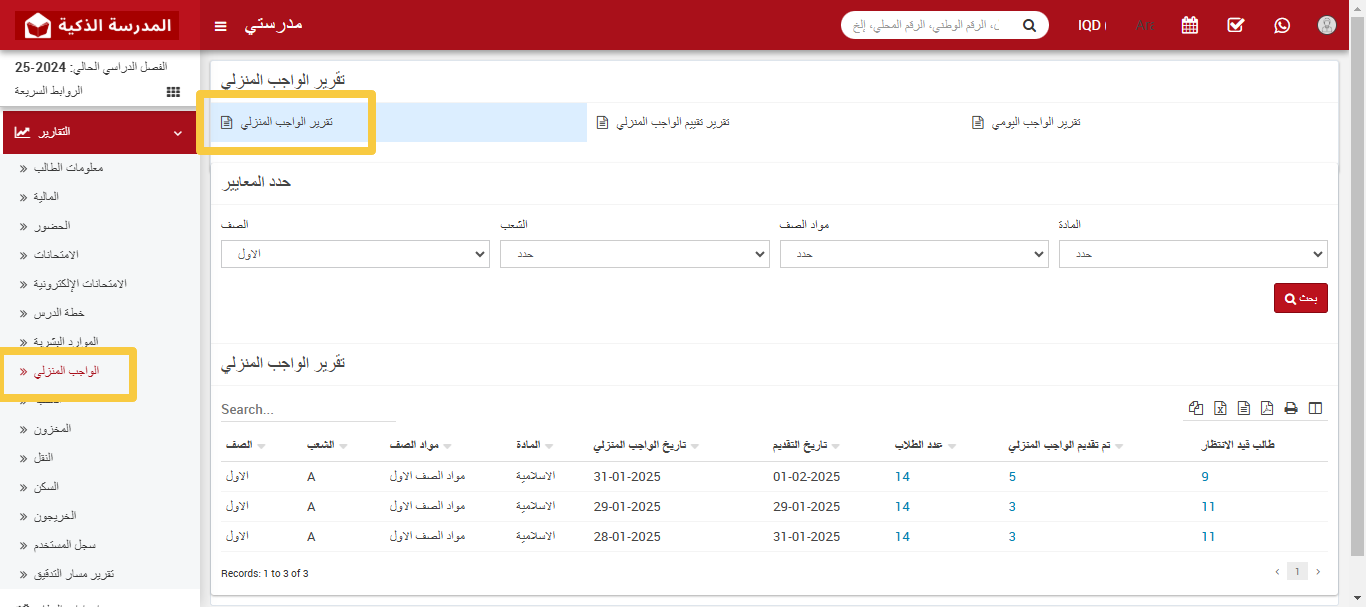The image size is (1366, 607).
Task: Print the homework report table
Action: (x=1290, y=408)
